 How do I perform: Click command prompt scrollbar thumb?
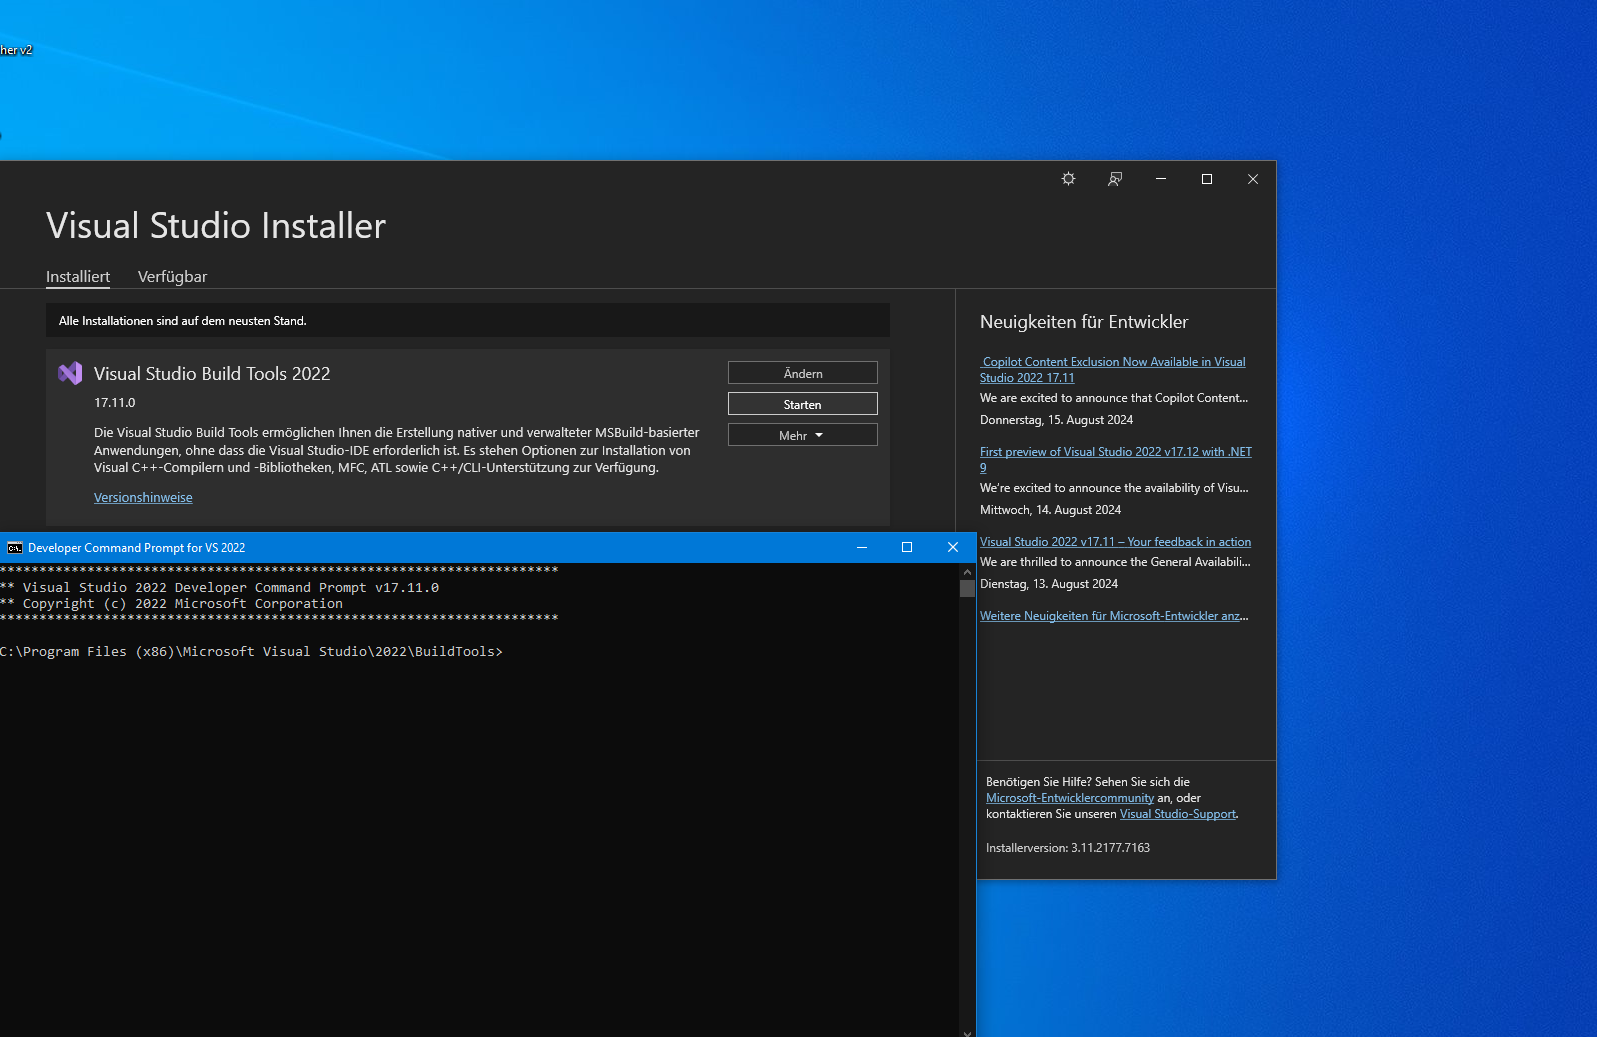pyautogui.click(x=967, y=588)
